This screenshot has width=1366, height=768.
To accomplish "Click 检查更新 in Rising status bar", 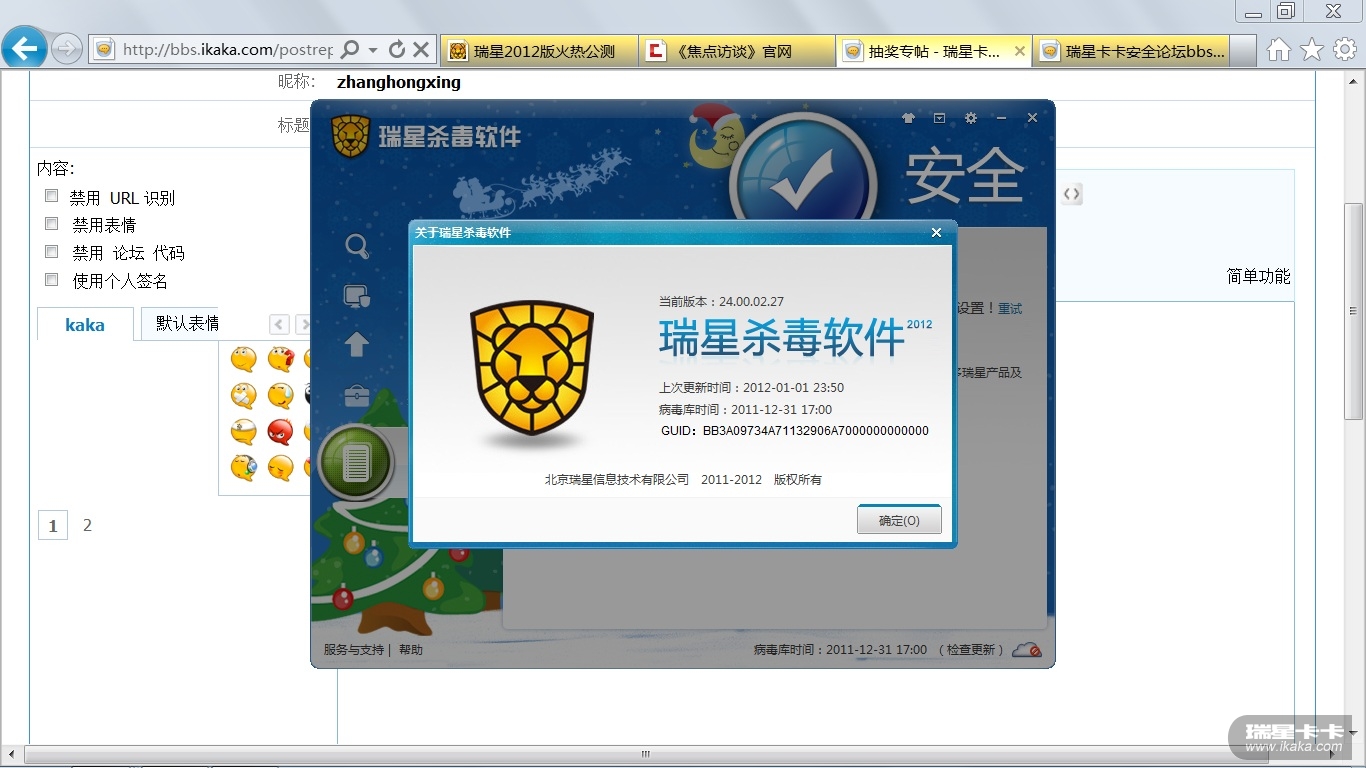I will click(x=971, y=650).
